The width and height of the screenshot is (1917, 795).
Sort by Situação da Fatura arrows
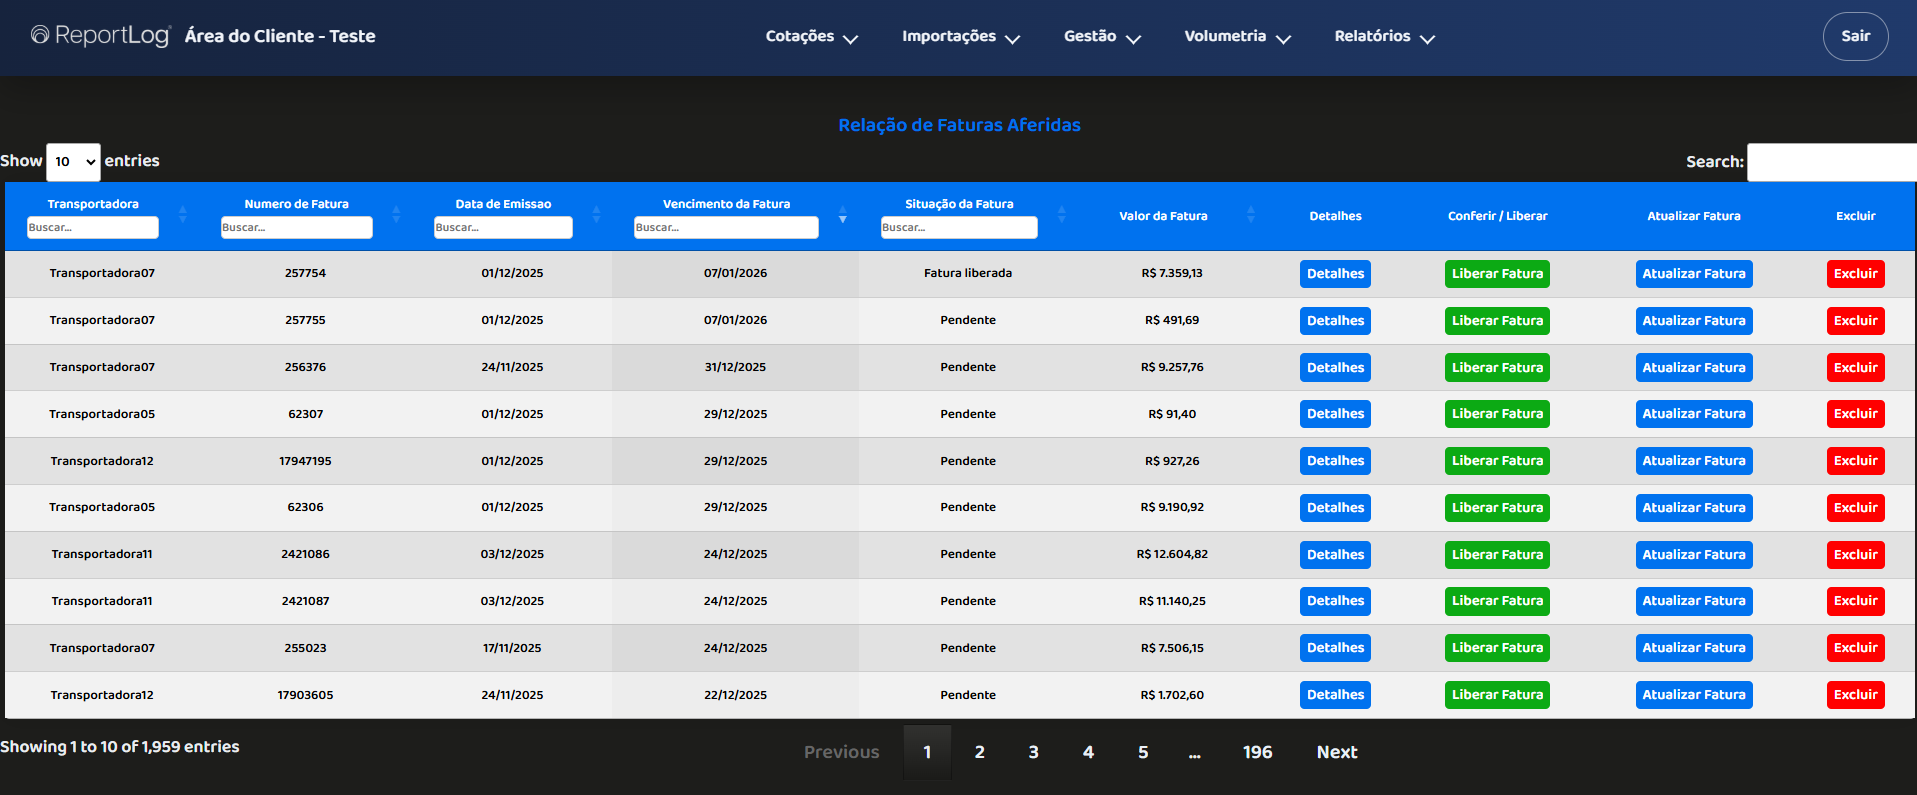click(x=1061, y=215)
